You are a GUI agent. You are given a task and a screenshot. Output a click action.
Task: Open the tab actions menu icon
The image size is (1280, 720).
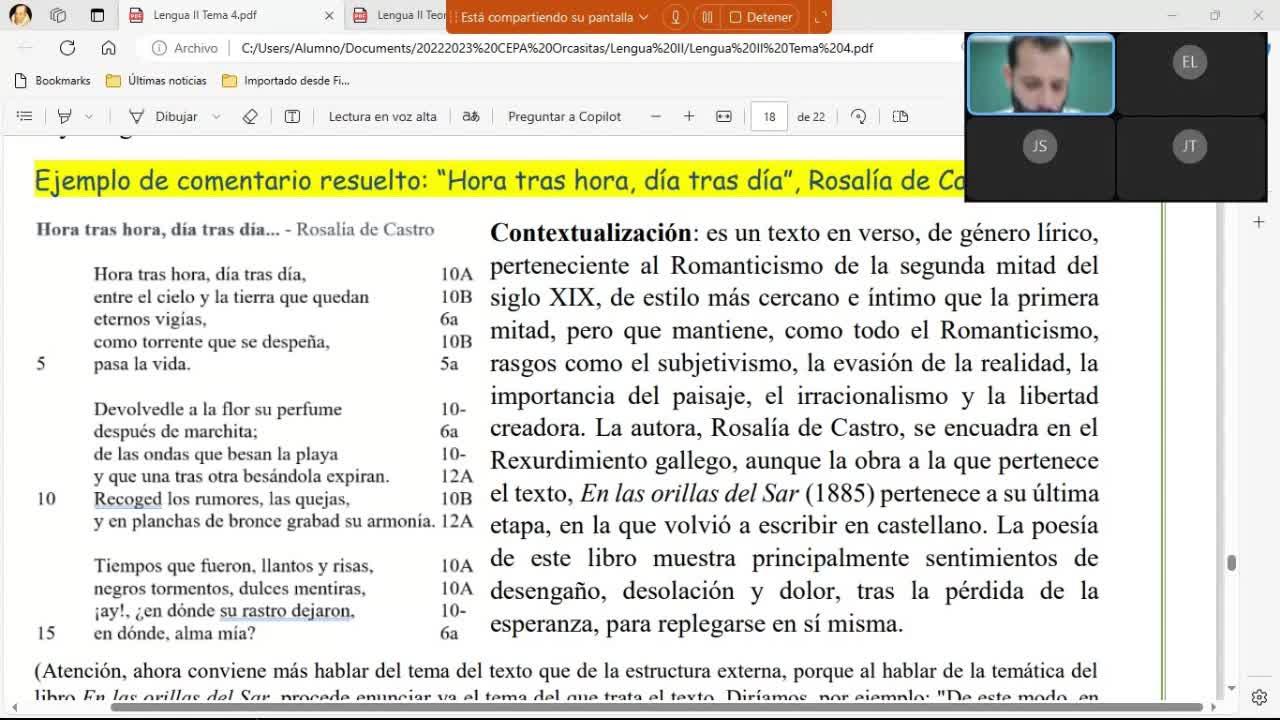(97, 15)
